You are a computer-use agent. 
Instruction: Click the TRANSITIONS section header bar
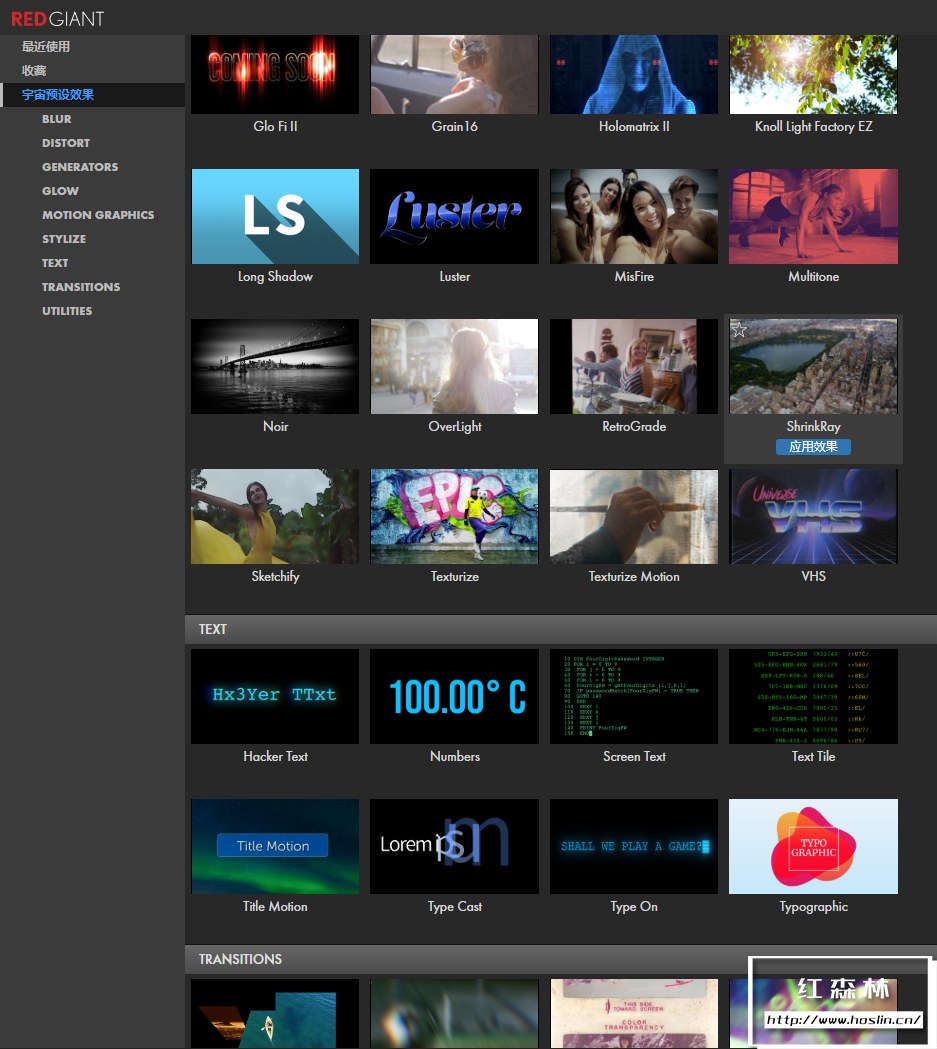click(561, 959)
